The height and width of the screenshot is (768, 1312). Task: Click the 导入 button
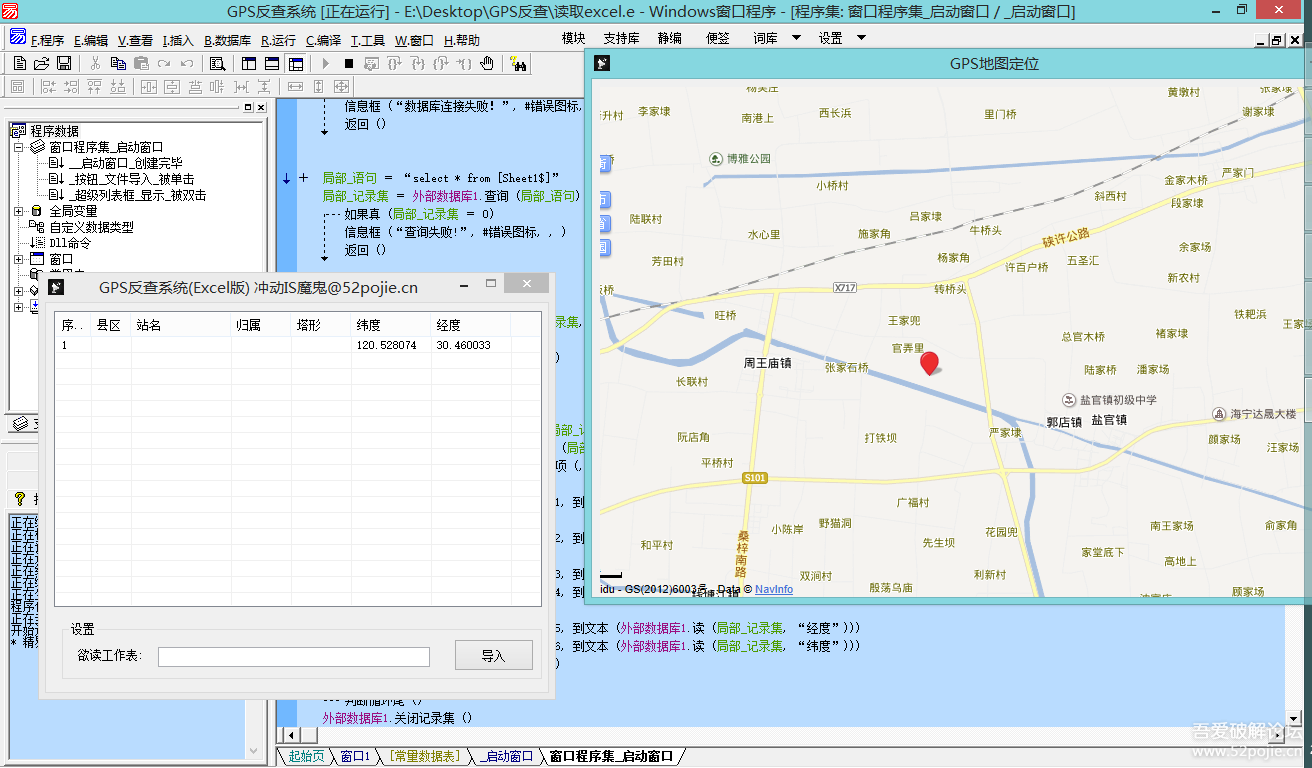tap(493, 656)
